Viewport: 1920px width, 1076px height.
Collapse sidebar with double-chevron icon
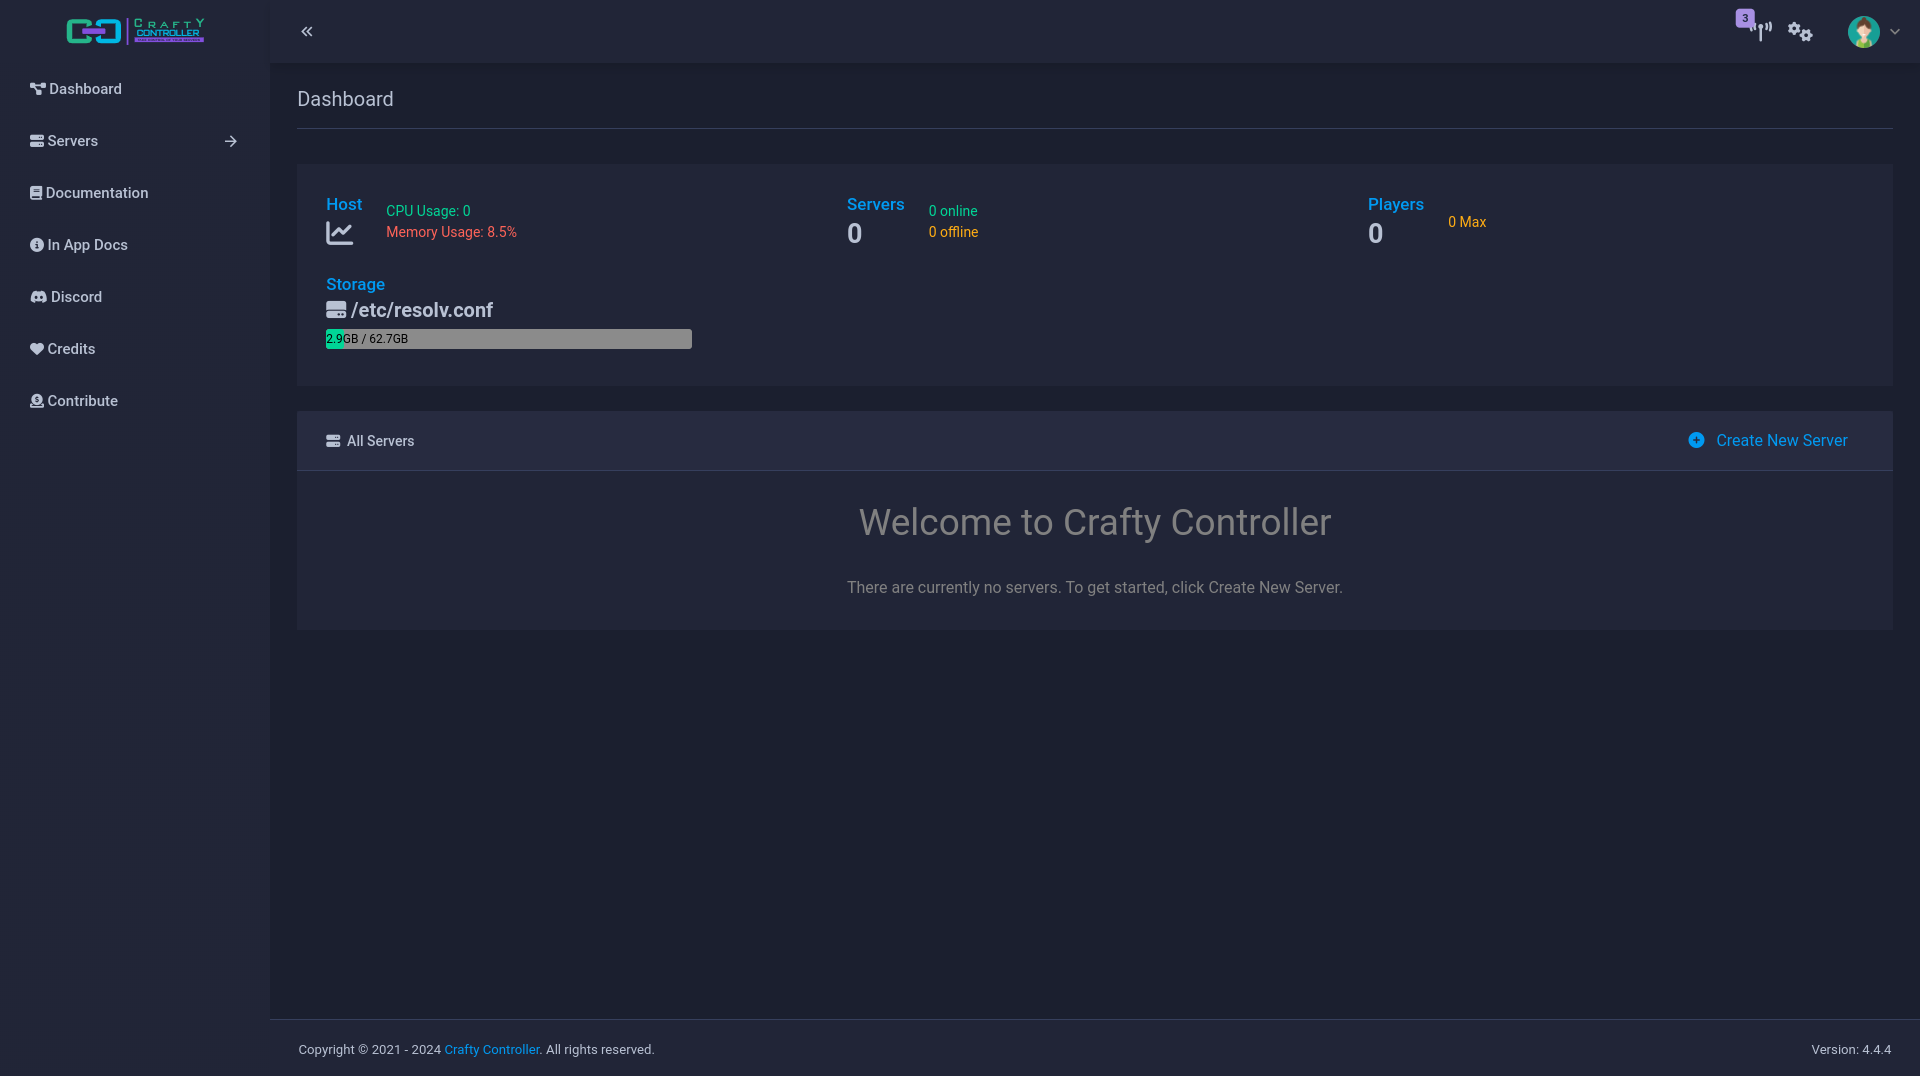click(307, 32)
